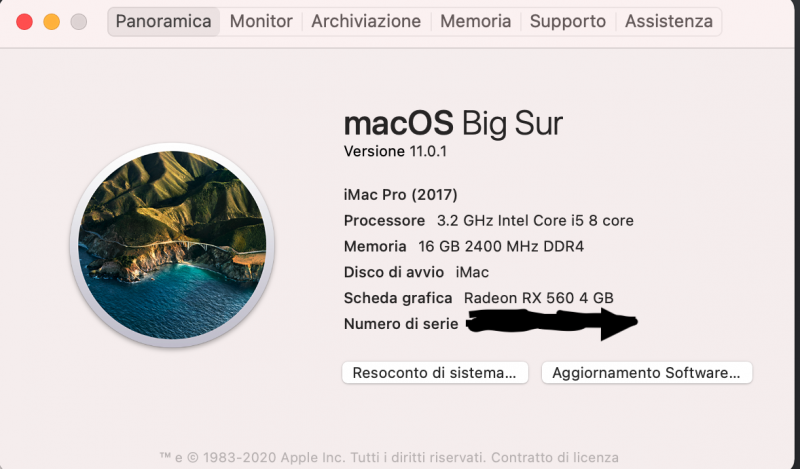Show the Supporto tab
This screenshot has width=800, height=469.
pyautogui.click(x=567, y=21)
